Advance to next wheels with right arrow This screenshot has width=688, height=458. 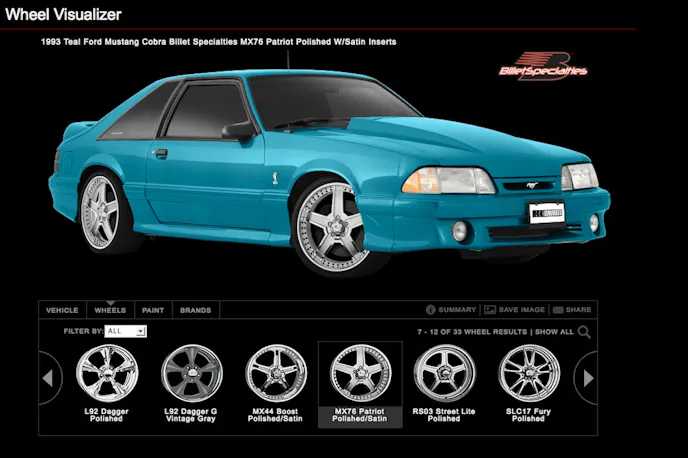[588, 378]
